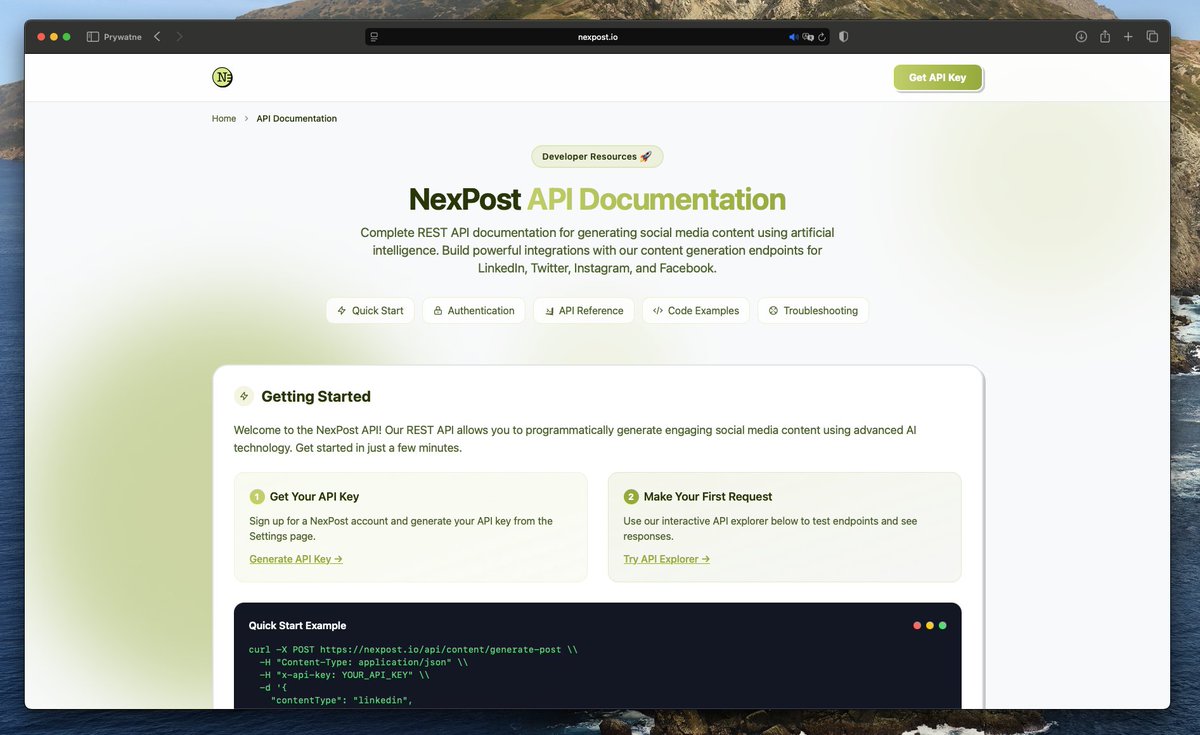The width and height of the screenshot is (1200, 735).
Task: Click the red dot in code block
Action: [x=917, y=626]
